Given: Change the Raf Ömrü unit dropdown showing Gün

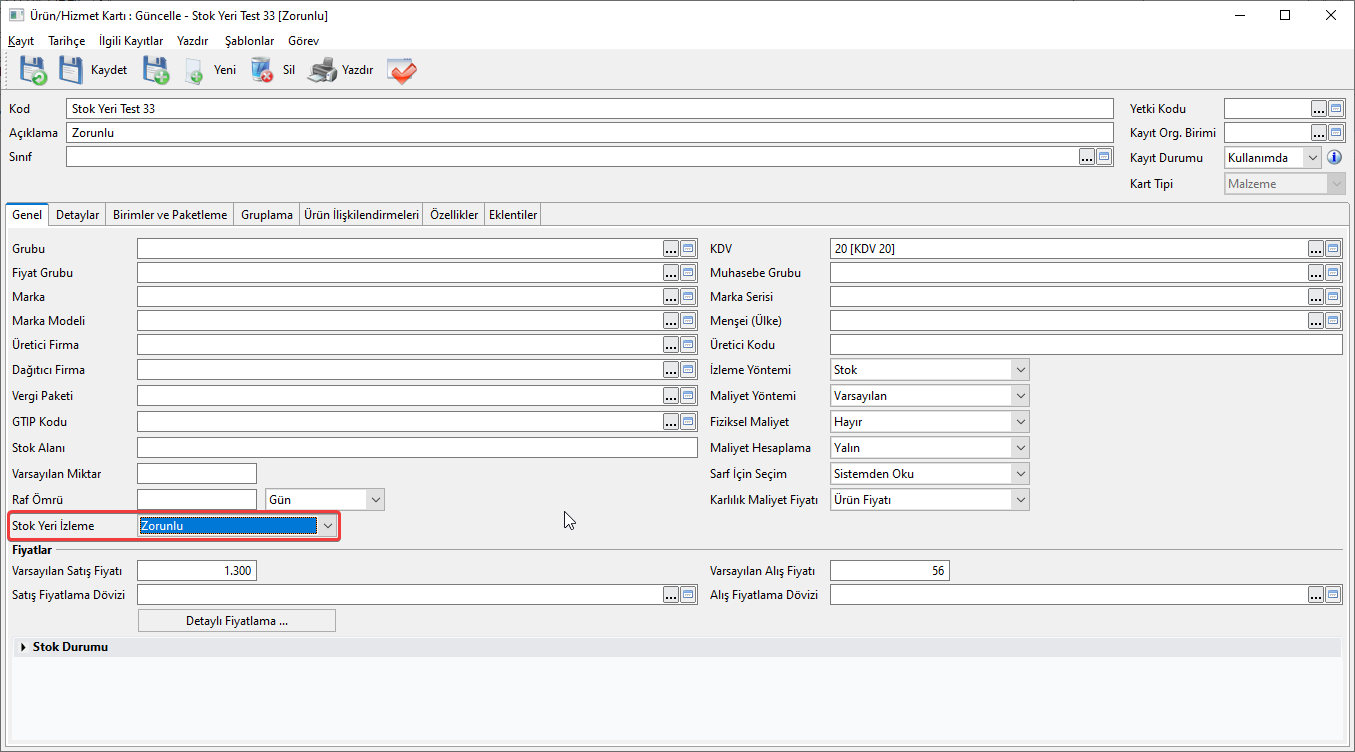Looking at the screenshot, I should point(375,500).
